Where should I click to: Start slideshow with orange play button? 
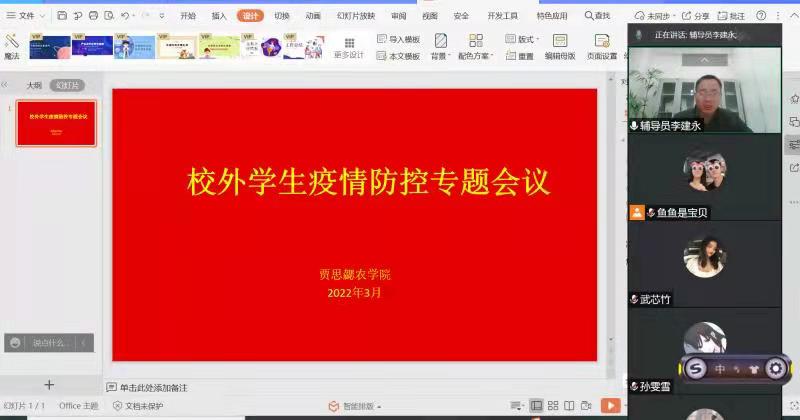(609, 405)
